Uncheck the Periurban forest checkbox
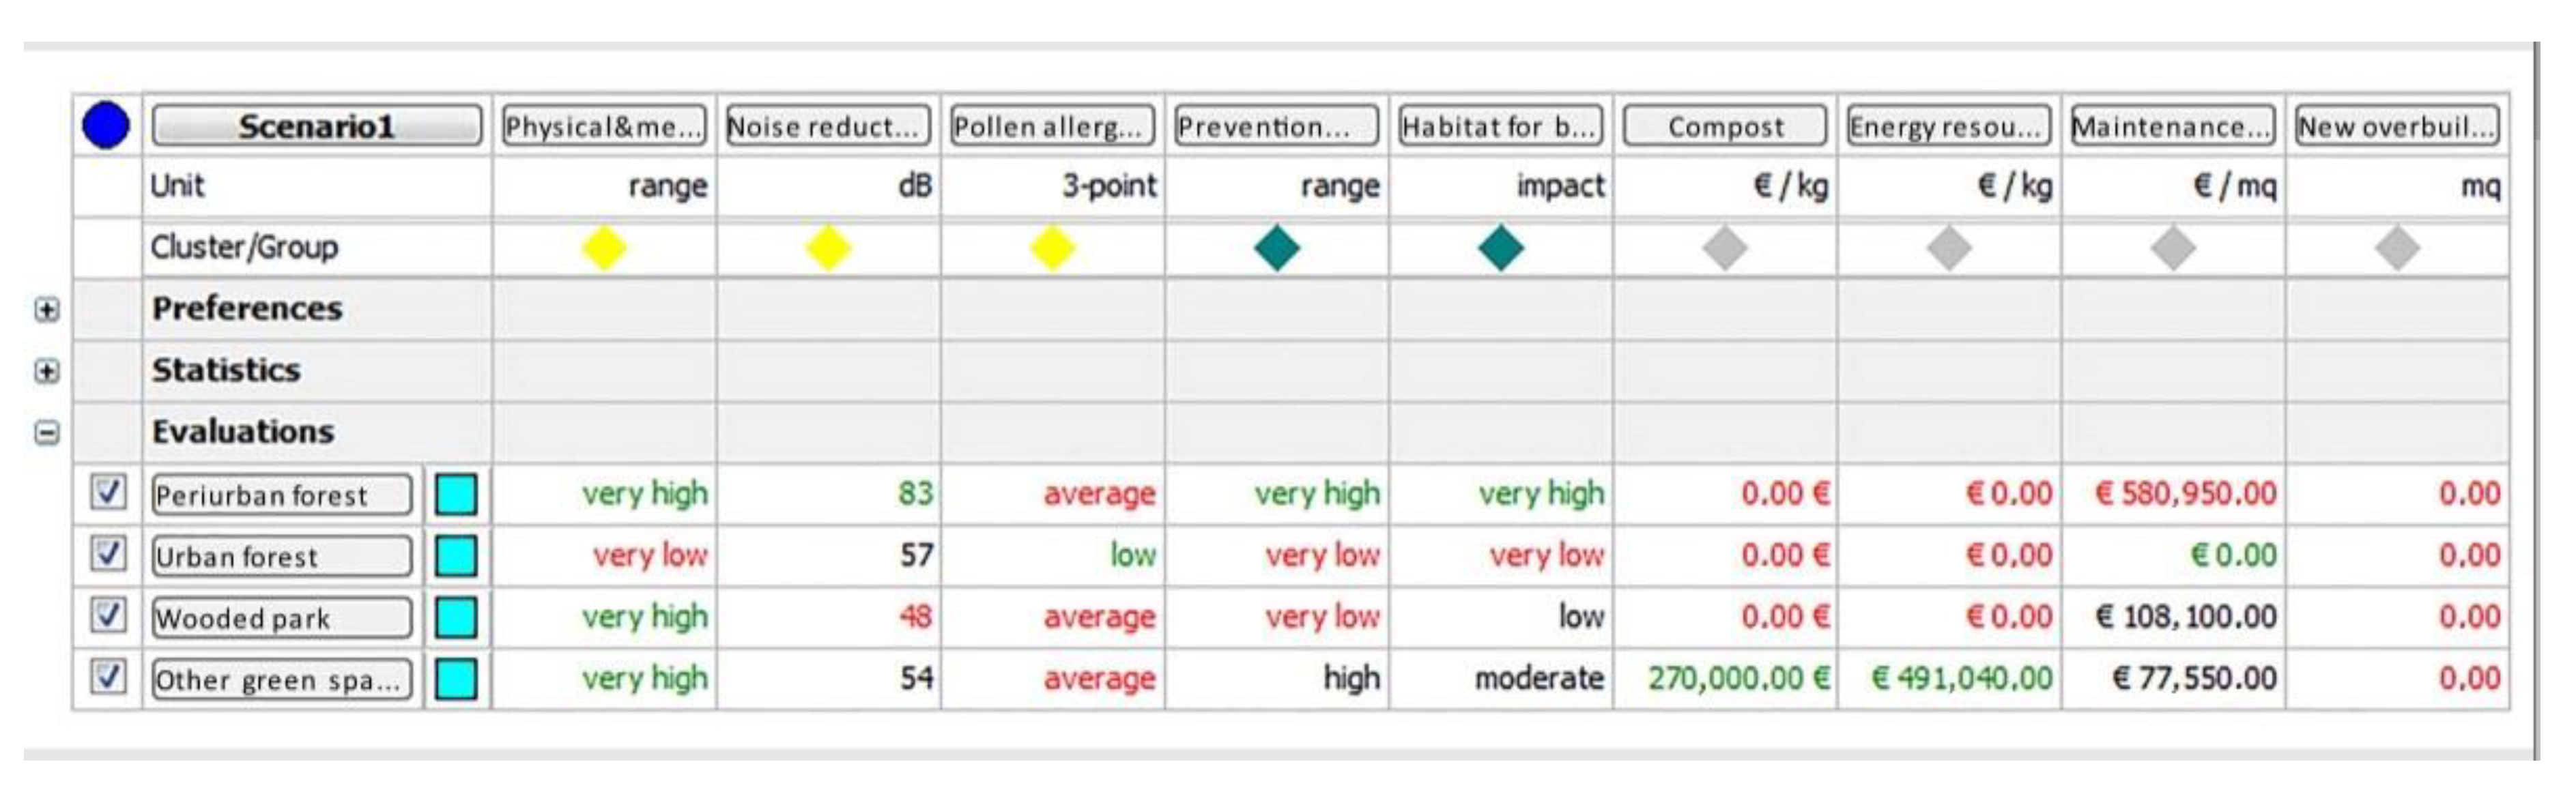 point(107,492)
